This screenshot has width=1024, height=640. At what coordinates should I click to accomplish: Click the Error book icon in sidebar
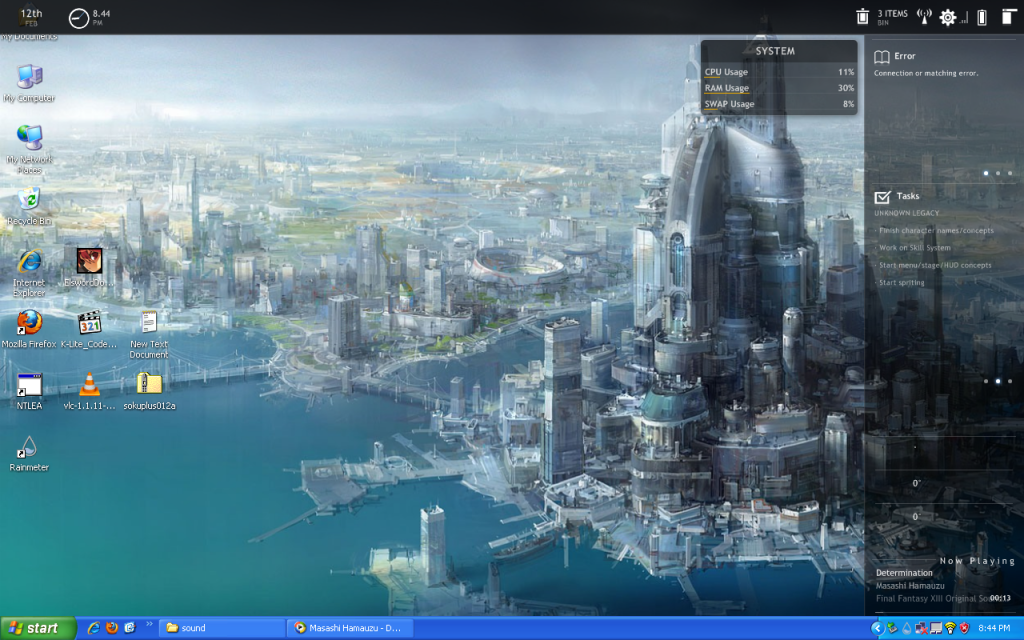(x=882, y=57)
